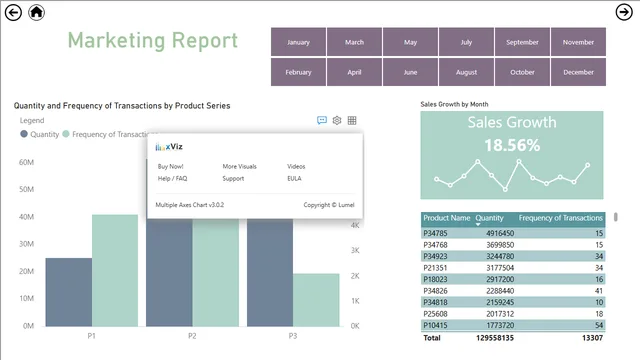
Task: Click the Sales Growth by Month title
Action: (x=454, y=104)
